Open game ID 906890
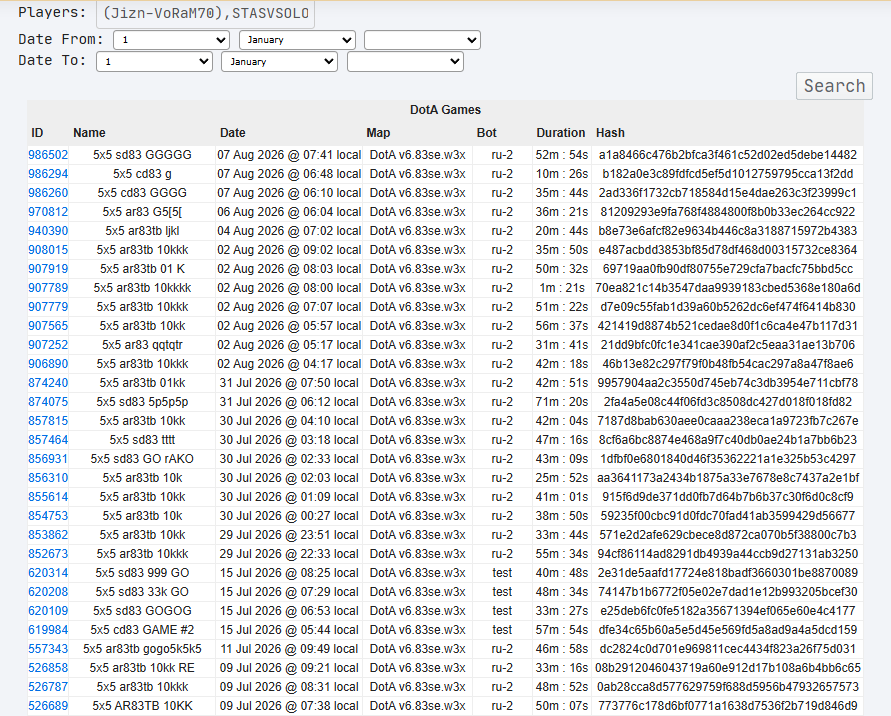 (x=48, y=364)
